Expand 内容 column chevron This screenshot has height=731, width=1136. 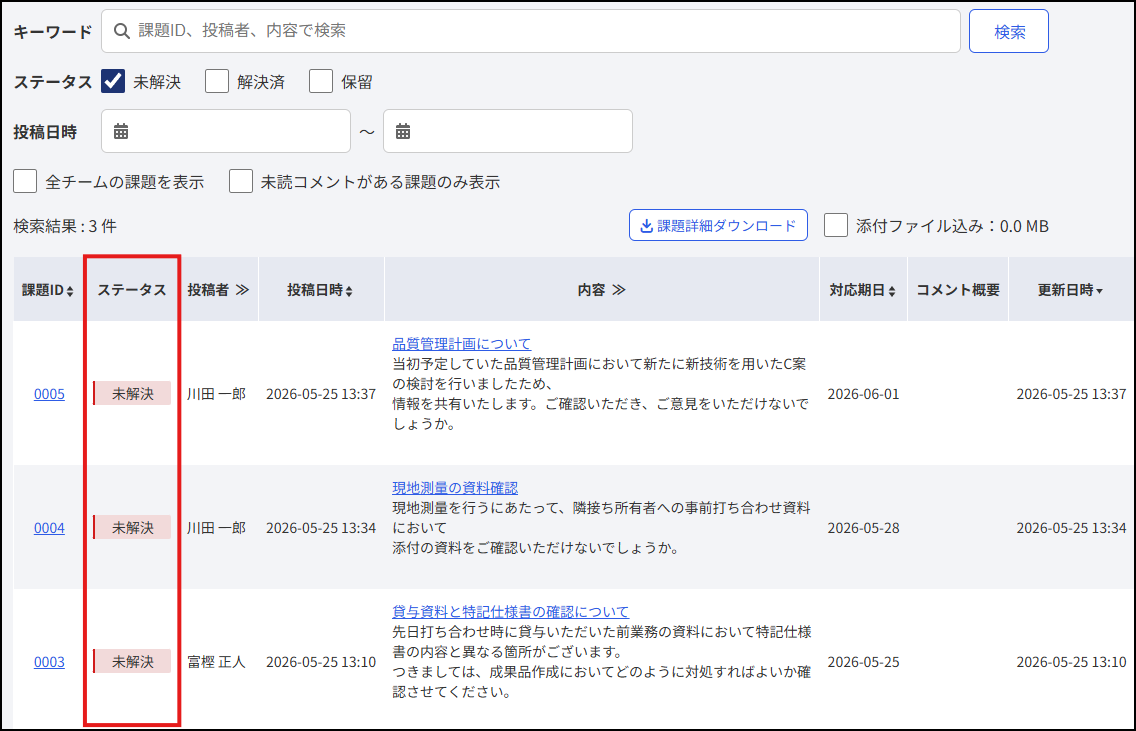tap(619, 290)
